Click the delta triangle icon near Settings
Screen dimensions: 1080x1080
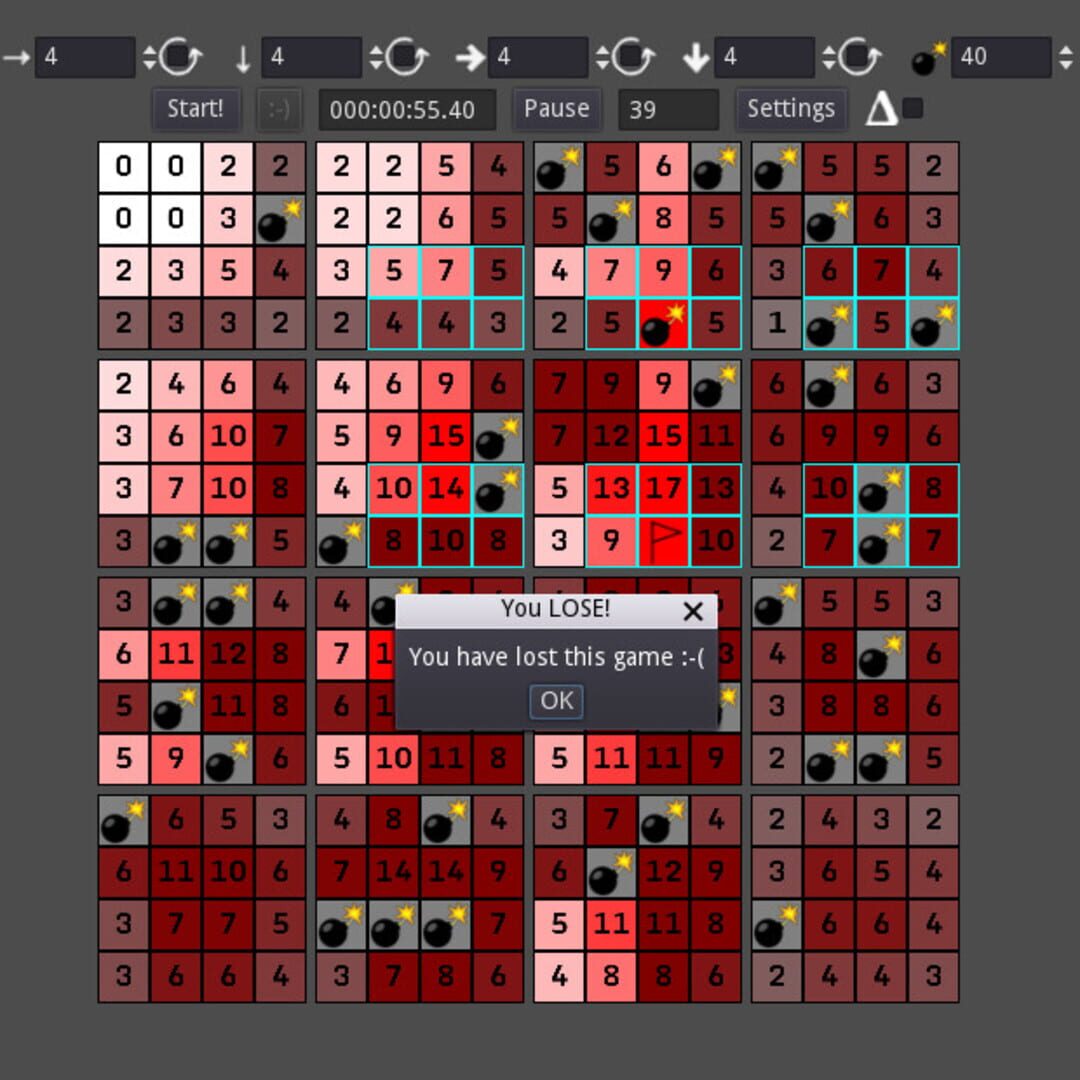(881, 108)
